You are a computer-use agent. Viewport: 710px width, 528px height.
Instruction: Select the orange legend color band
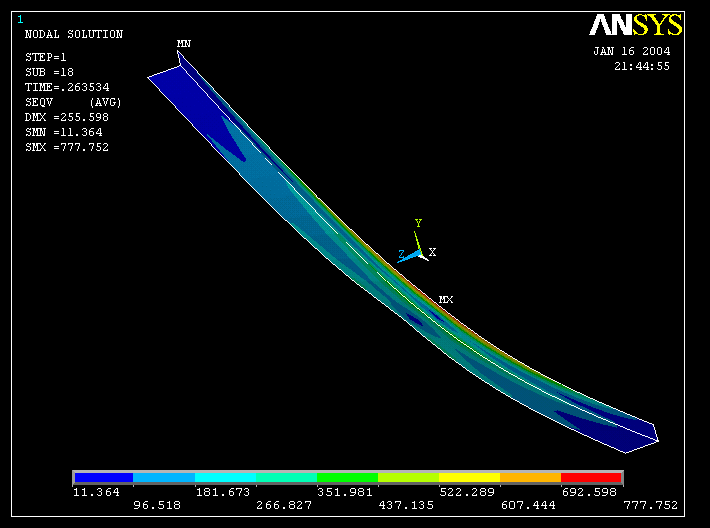(530, 478)
